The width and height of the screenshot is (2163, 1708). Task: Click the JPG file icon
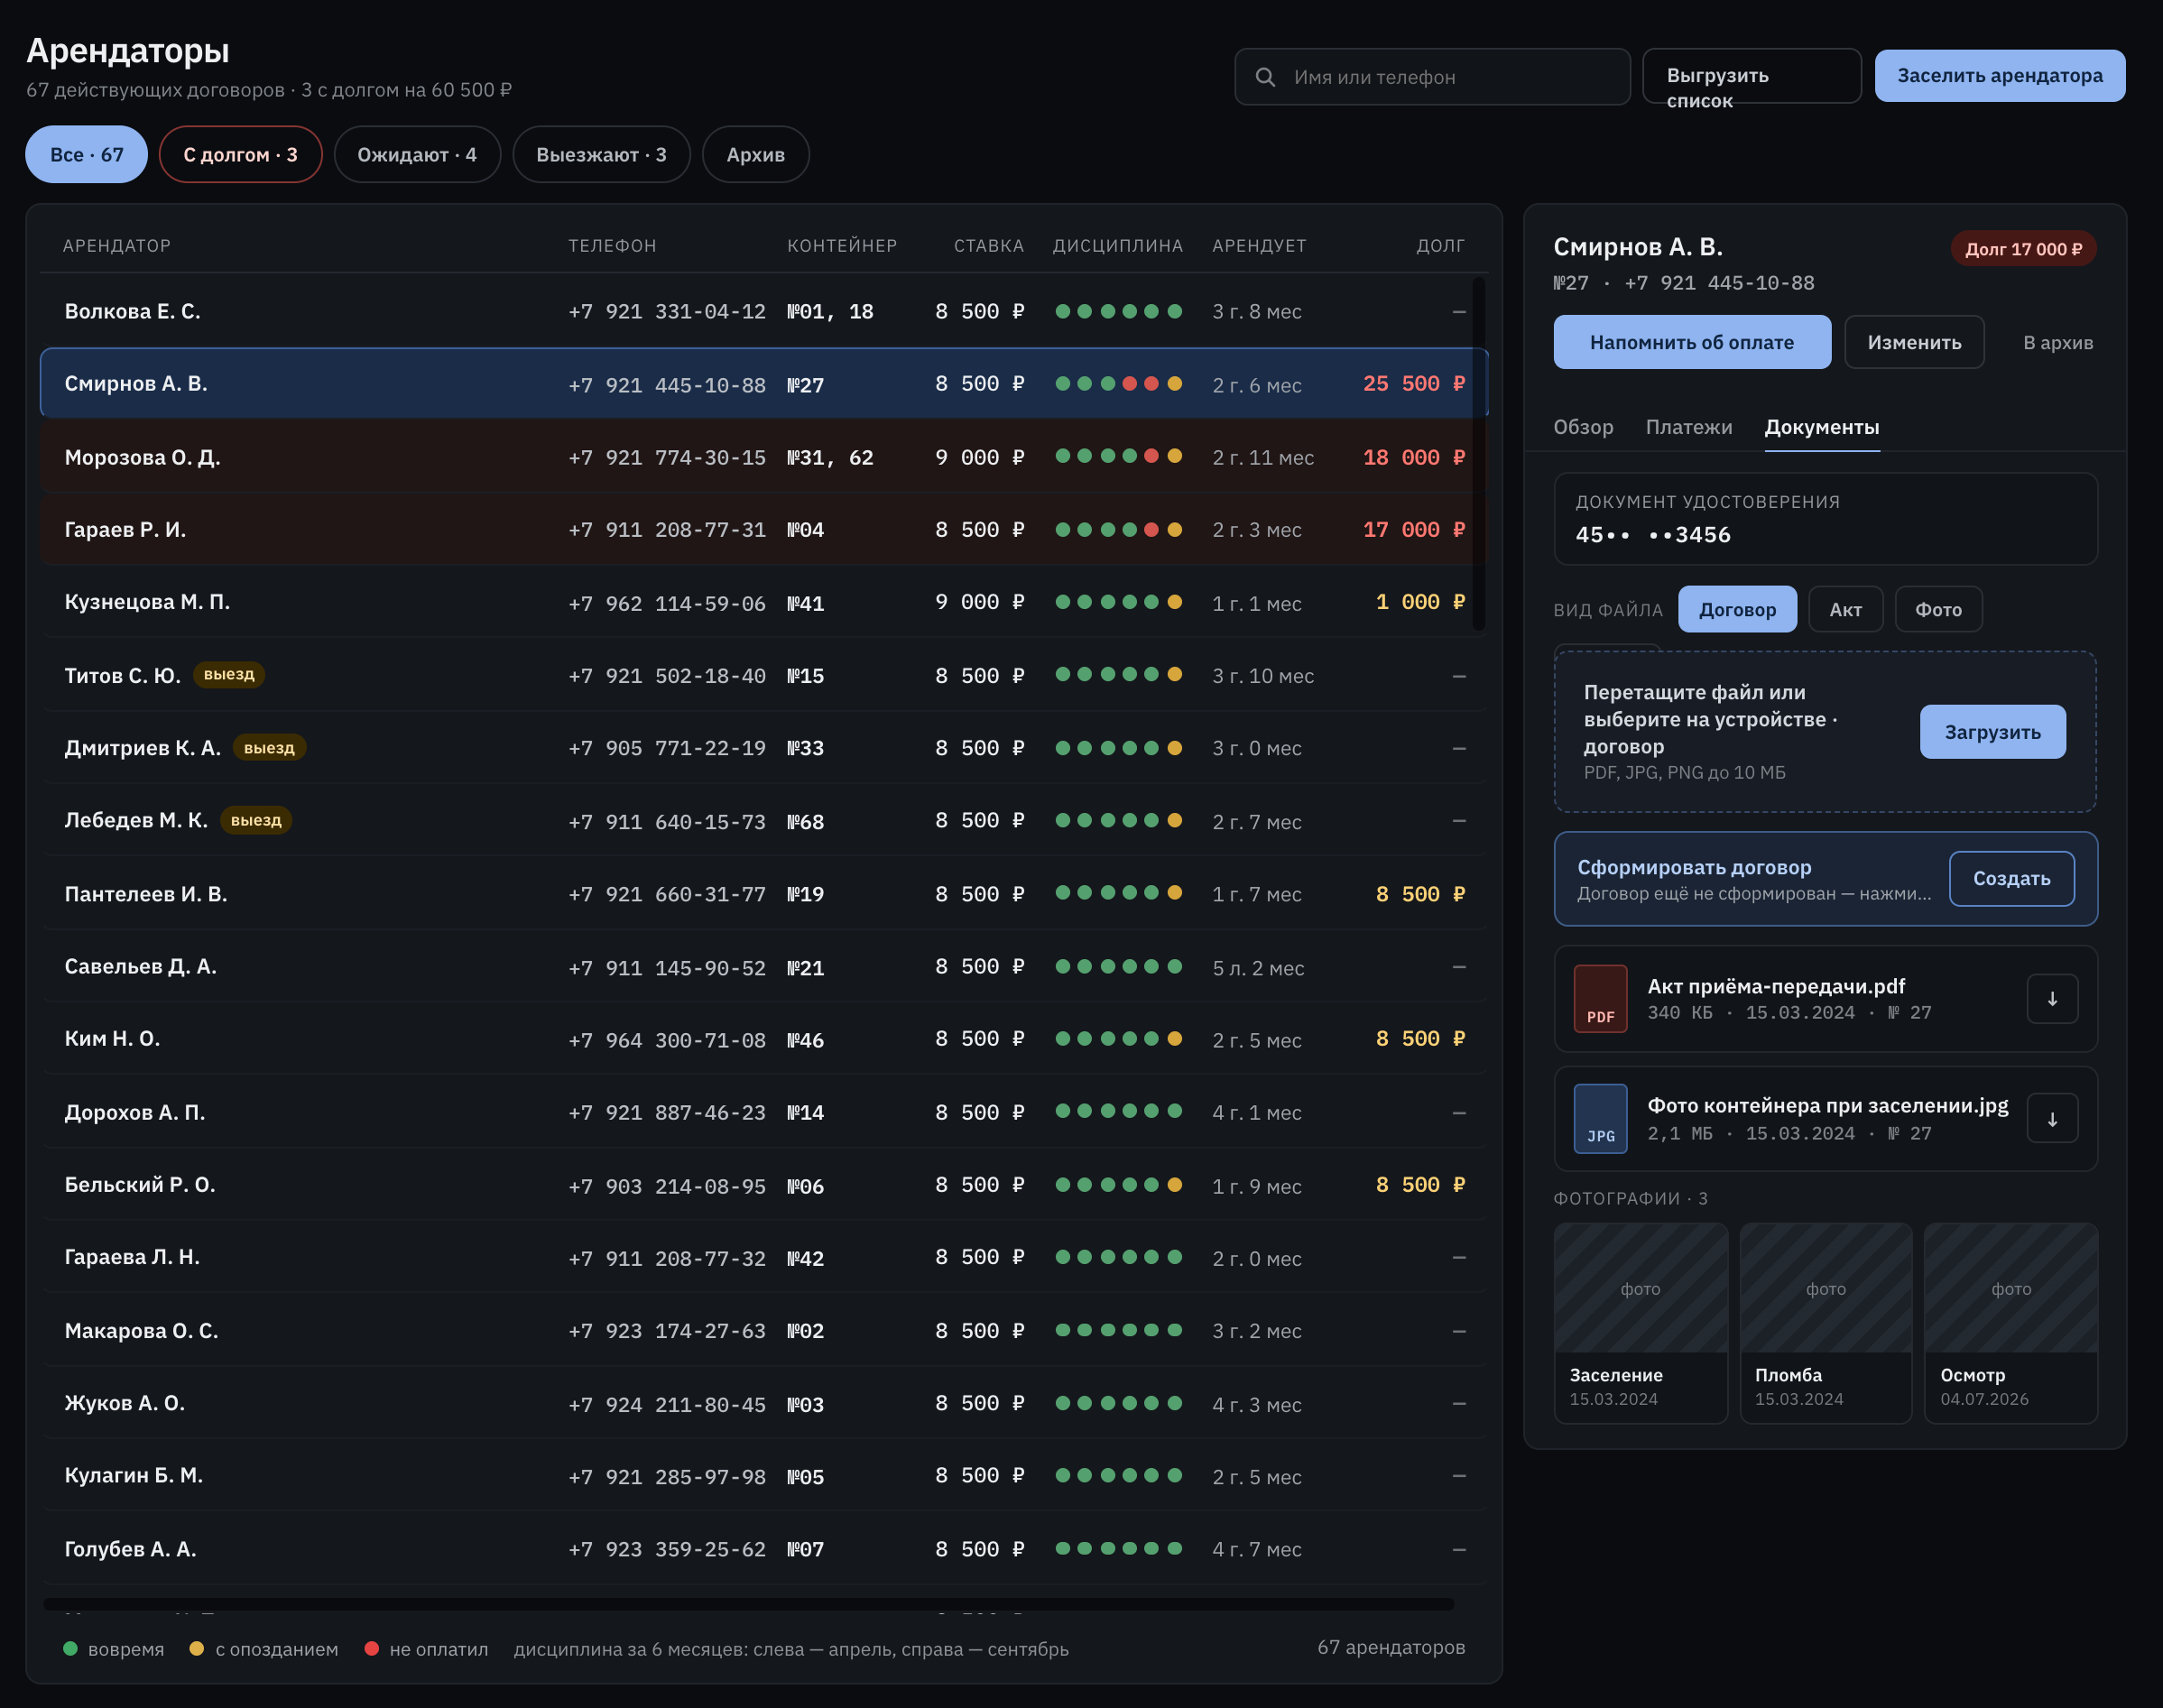pos(1600,1119)
